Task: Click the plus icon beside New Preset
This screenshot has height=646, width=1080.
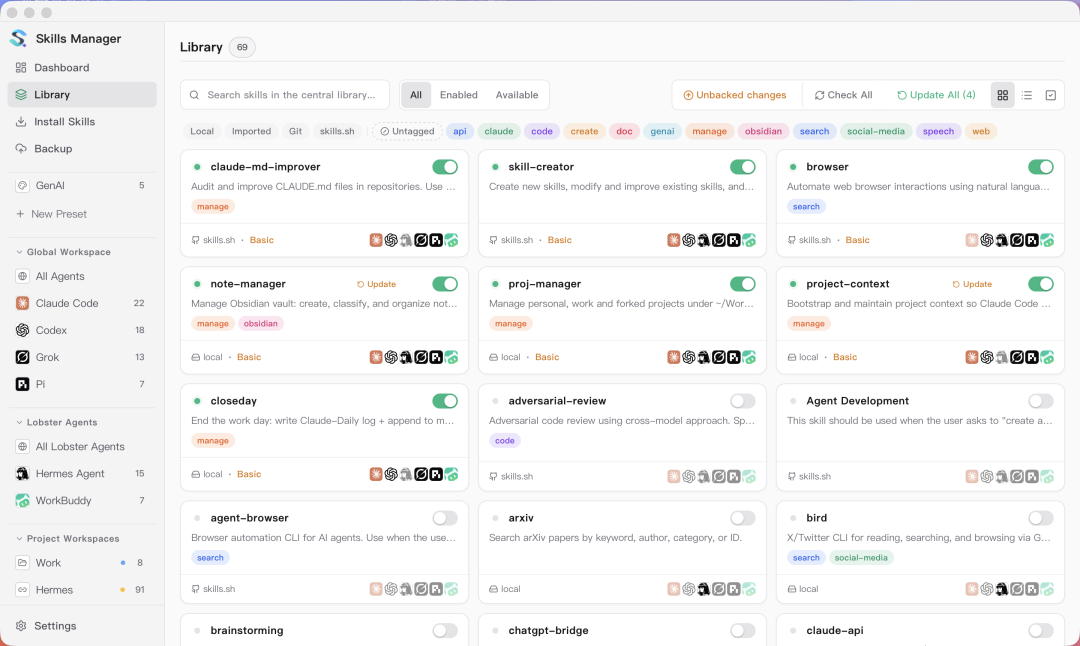Action: click(20, 213)
